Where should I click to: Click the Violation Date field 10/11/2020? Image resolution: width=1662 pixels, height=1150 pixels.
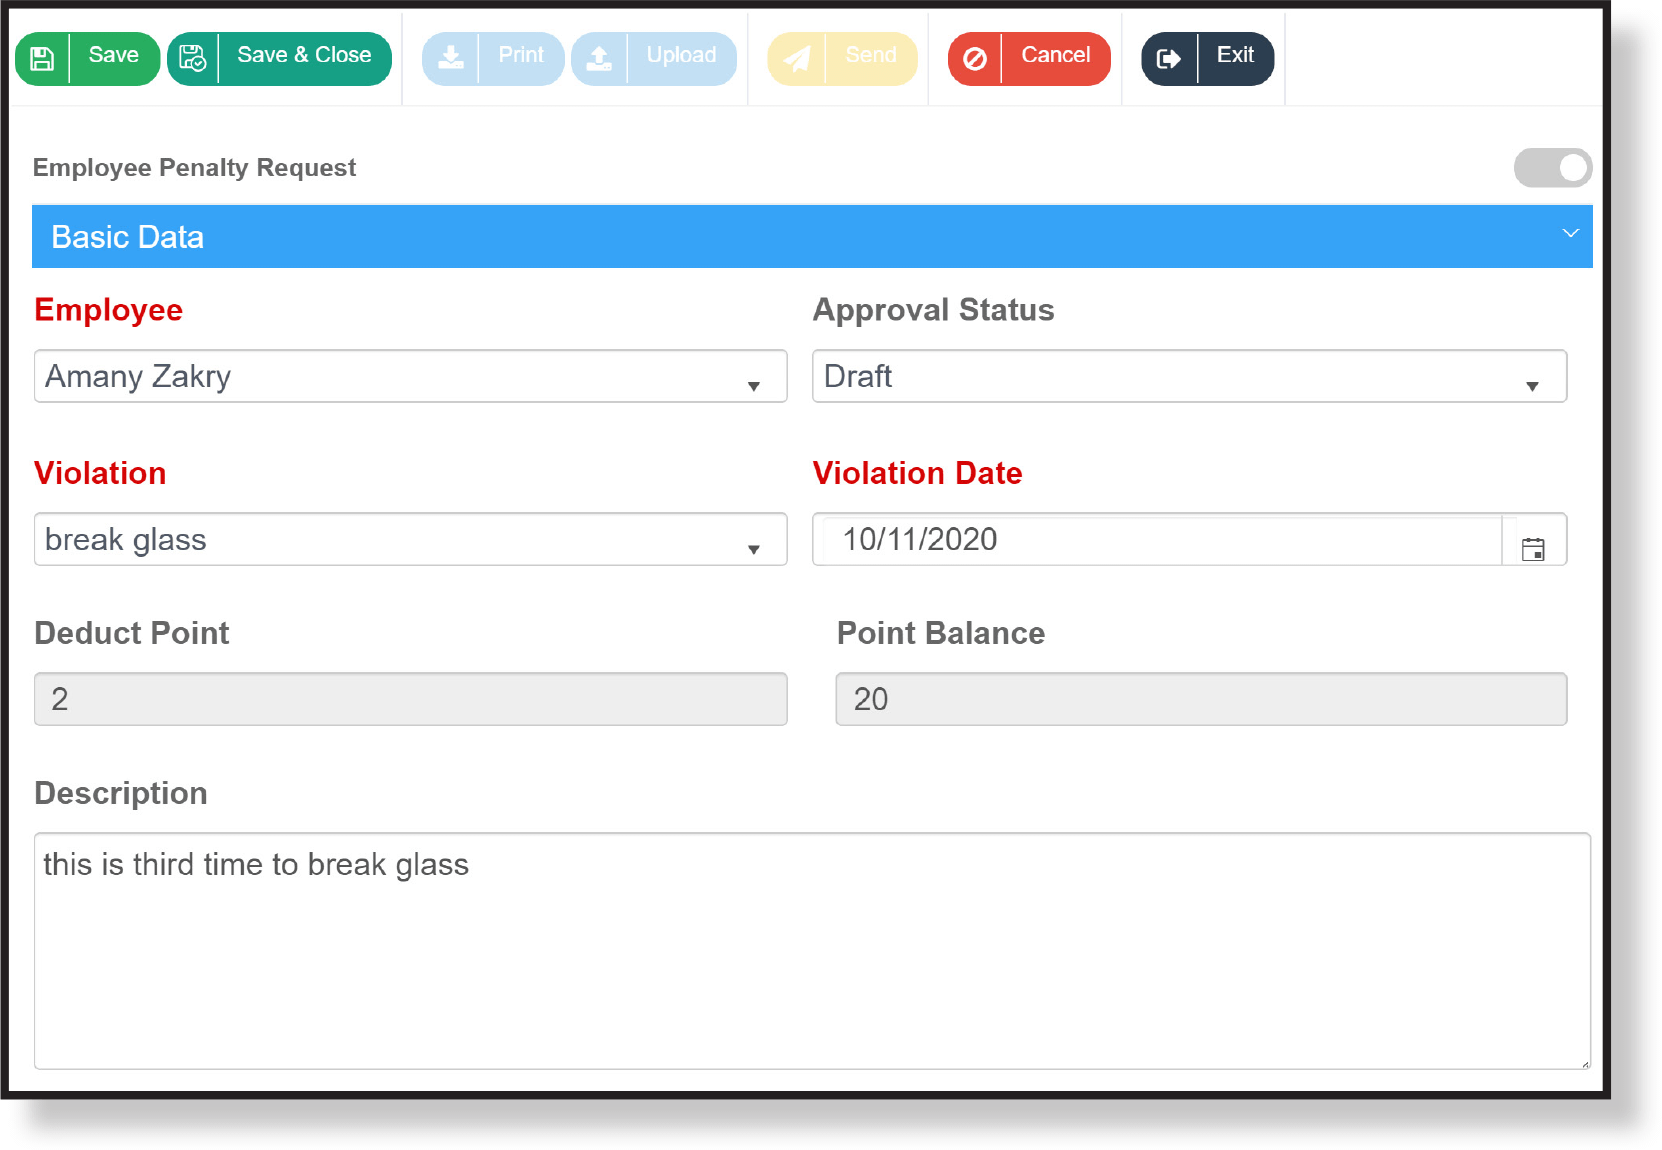(1157, 539)
